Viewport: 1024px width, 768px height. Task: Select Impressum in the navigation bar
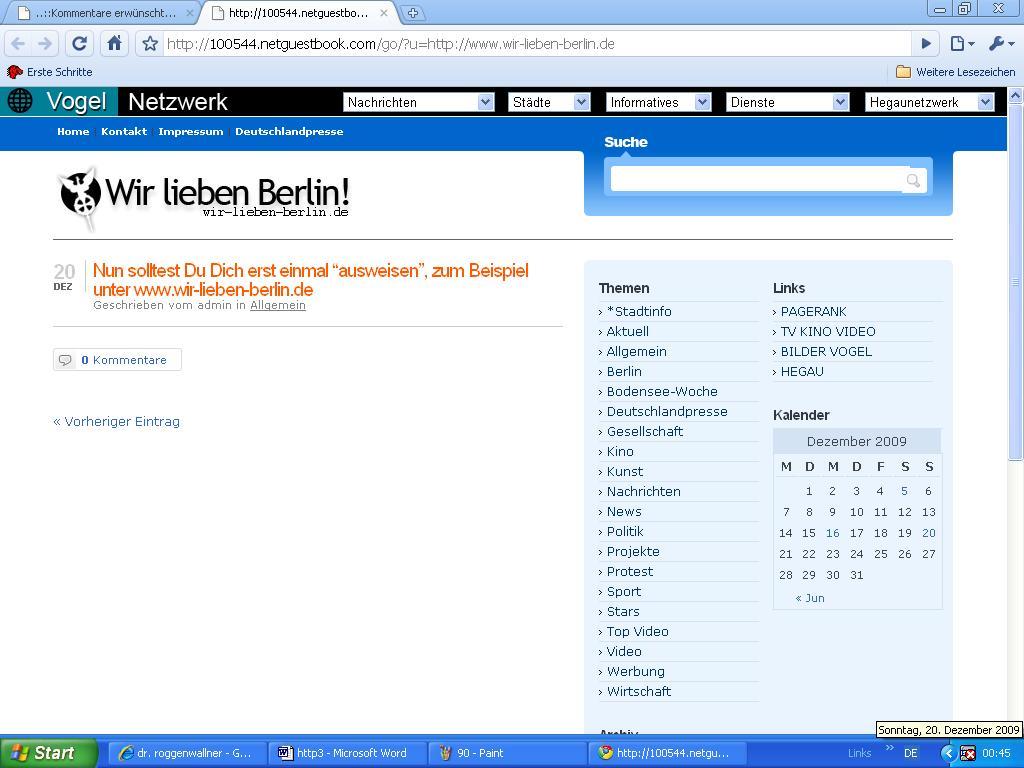pos(190,132)
